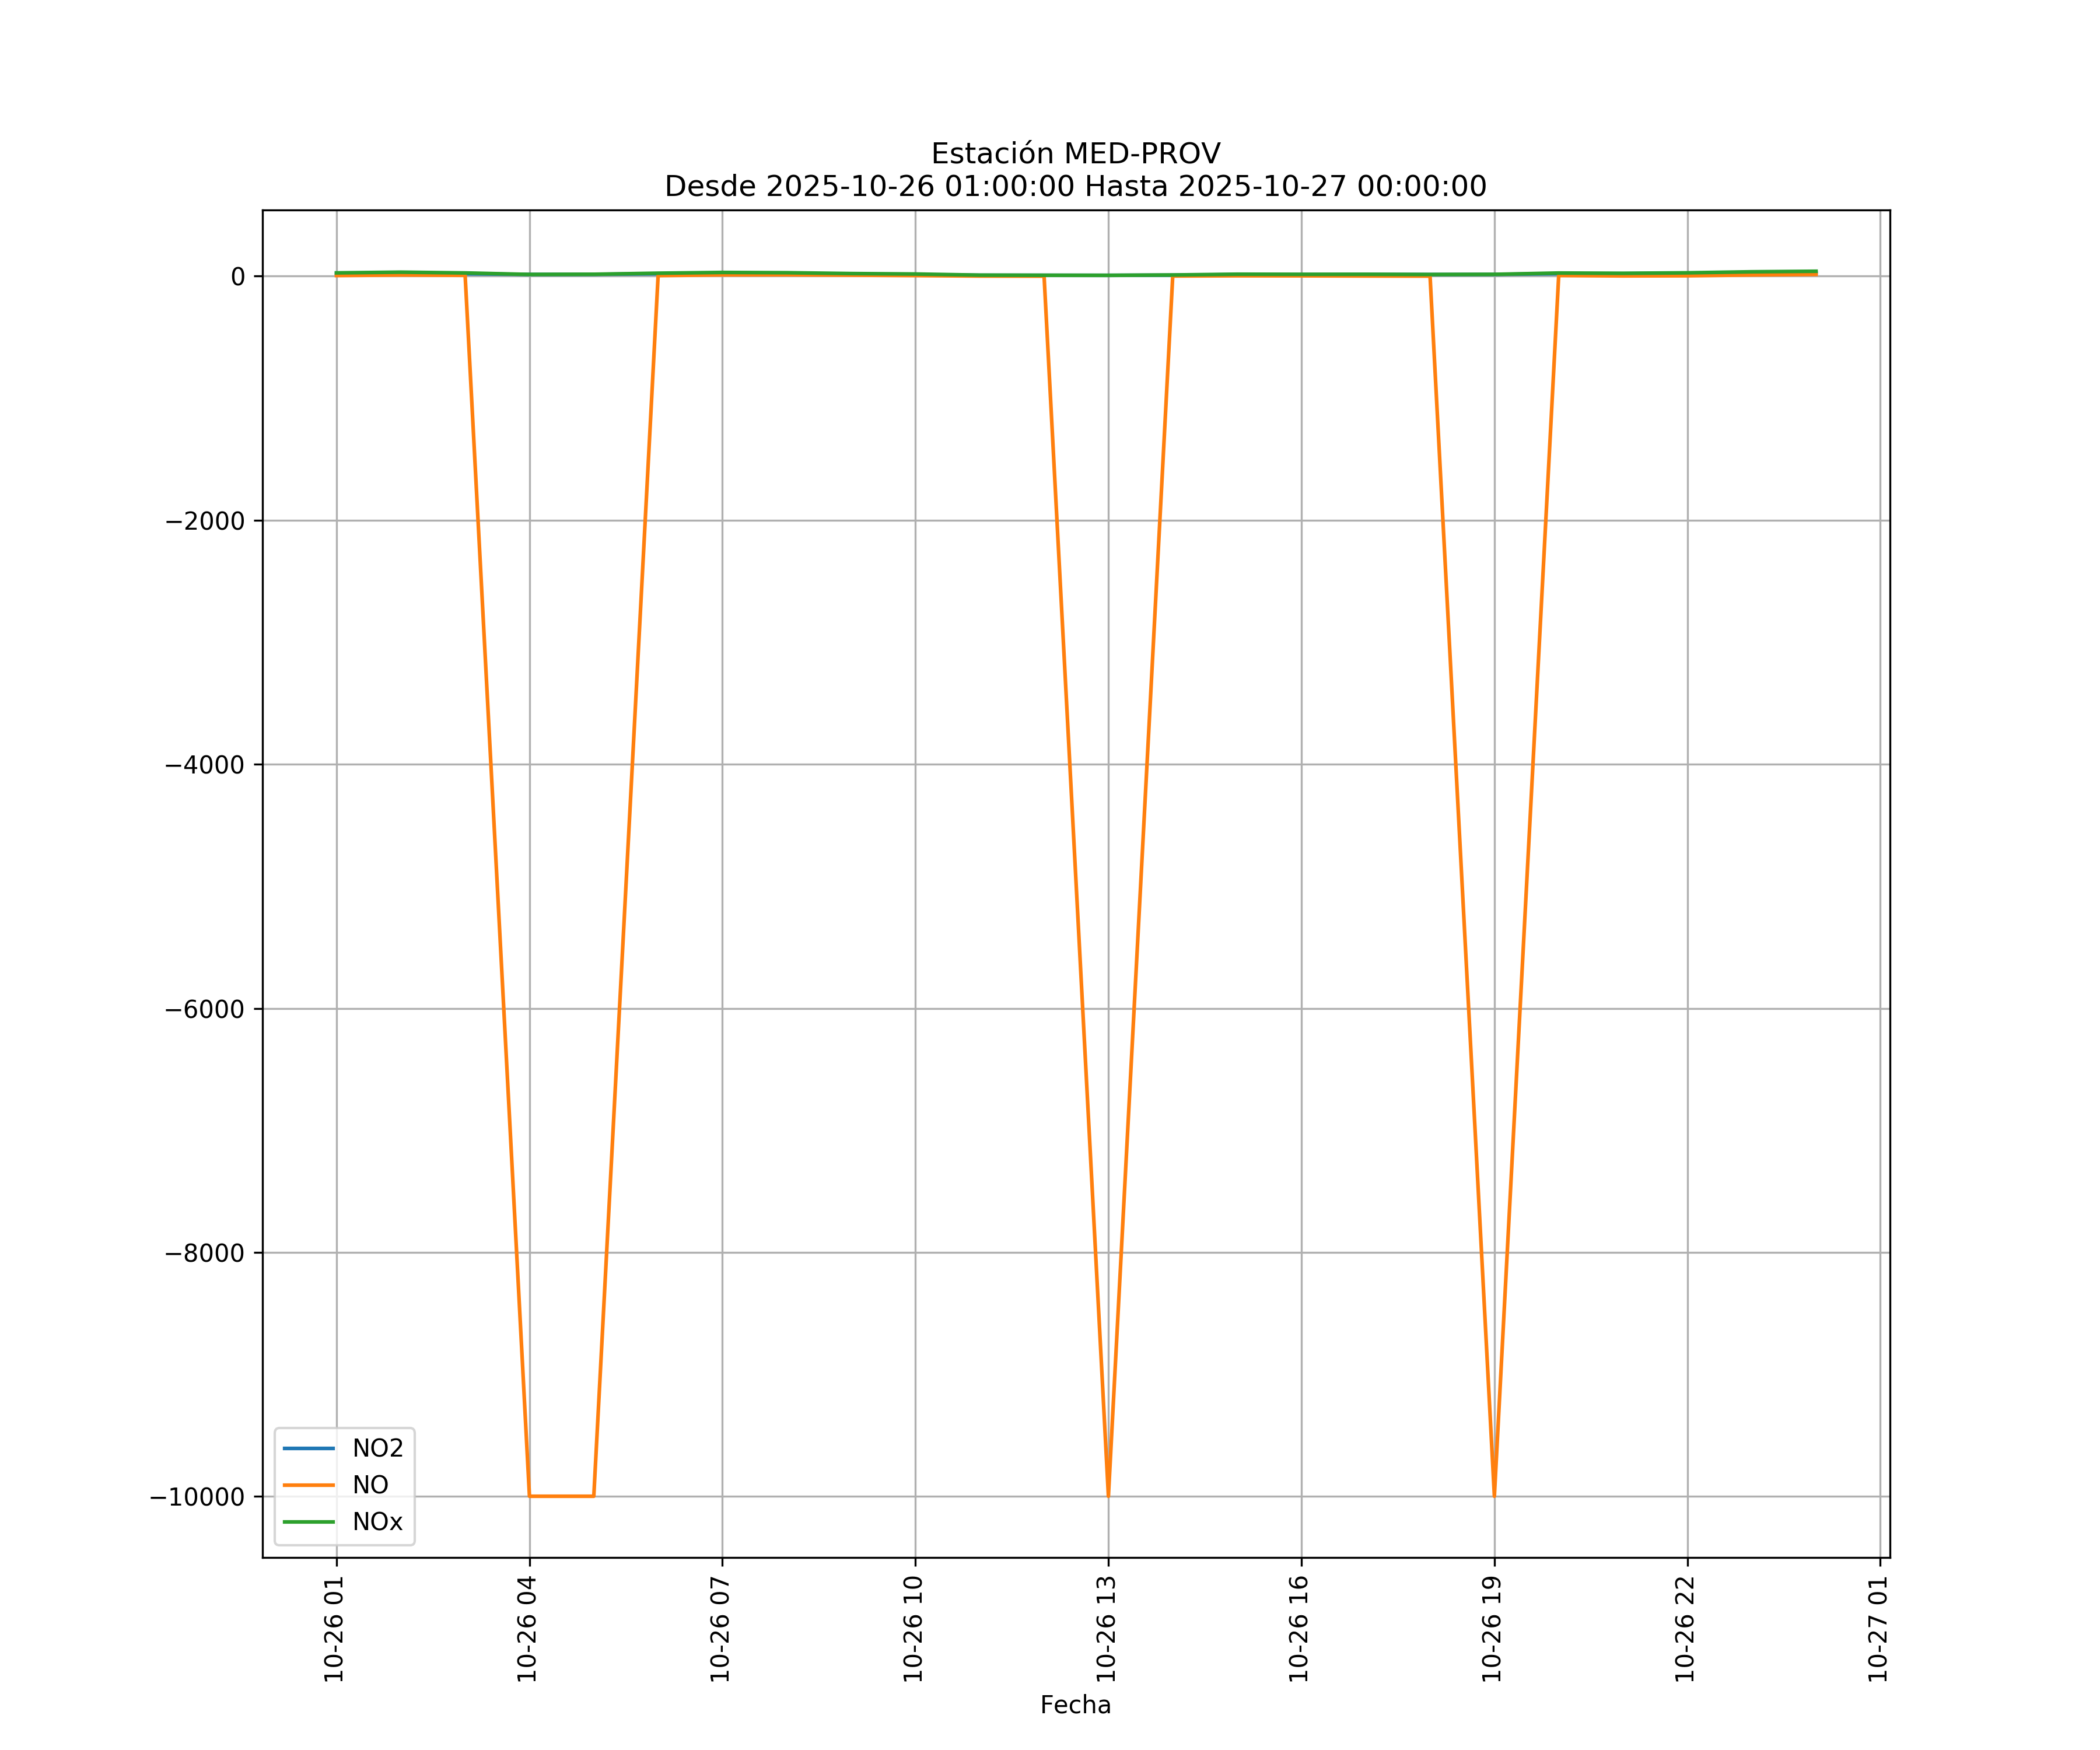The image size is (2100, 1750).
Task: Click the chart title Estación MED-PROV
Action: (x=1075, y=153)
